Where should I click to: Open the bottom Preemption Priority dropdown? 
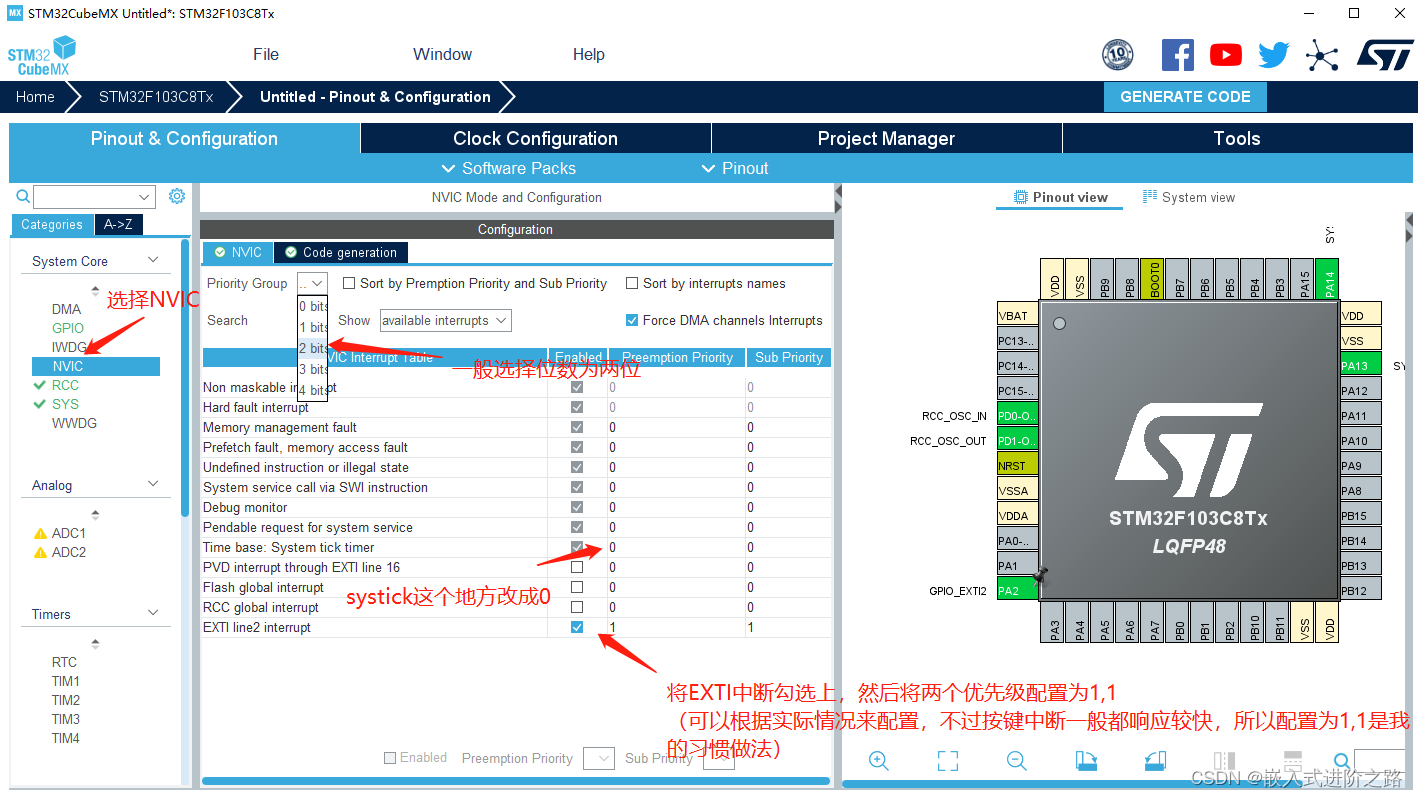coord(599,758)
